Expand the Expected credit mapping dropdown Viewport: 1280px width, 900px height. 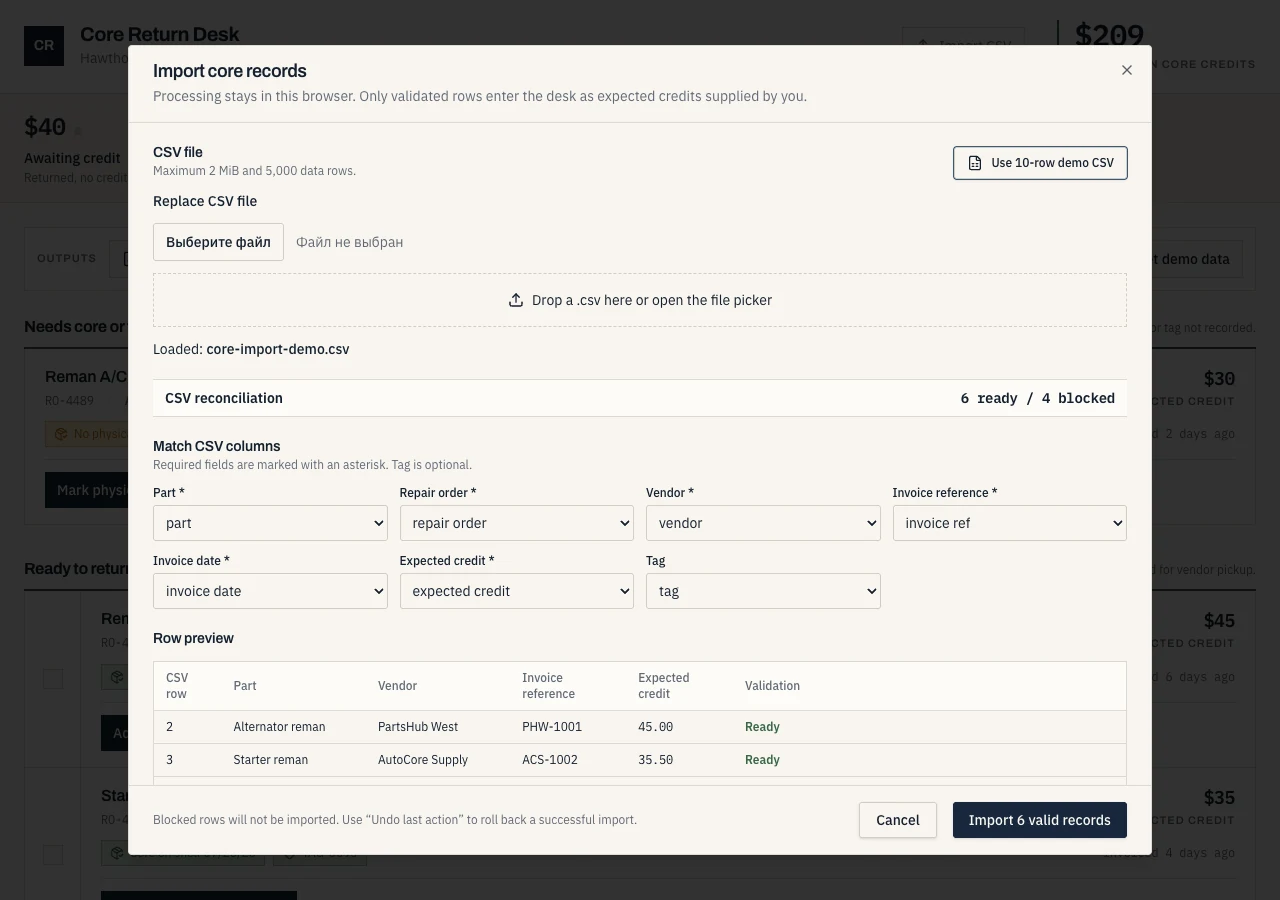coord(517,591)
